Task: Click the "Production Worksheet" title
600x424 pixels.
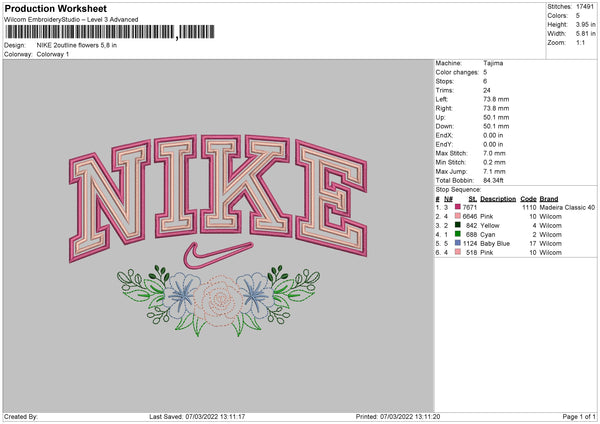Action: coord(56,8)
